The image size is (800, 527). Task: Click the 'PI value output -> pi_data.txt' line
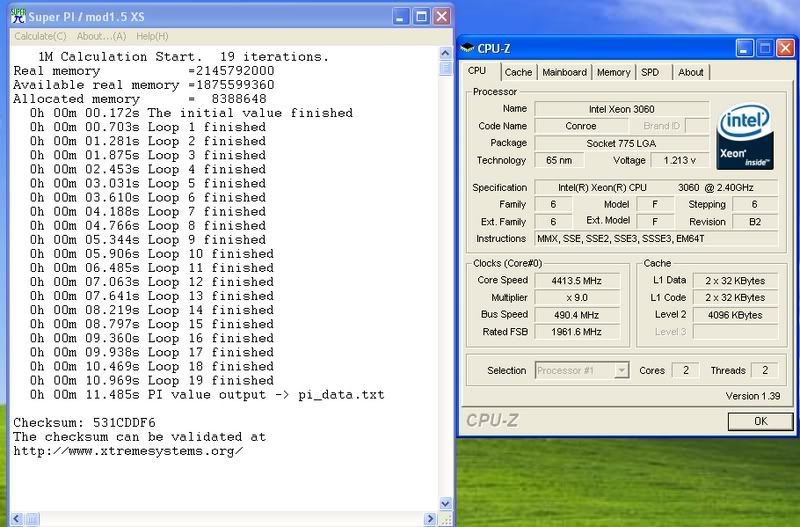pyautogui.click(x=207, y=395)
